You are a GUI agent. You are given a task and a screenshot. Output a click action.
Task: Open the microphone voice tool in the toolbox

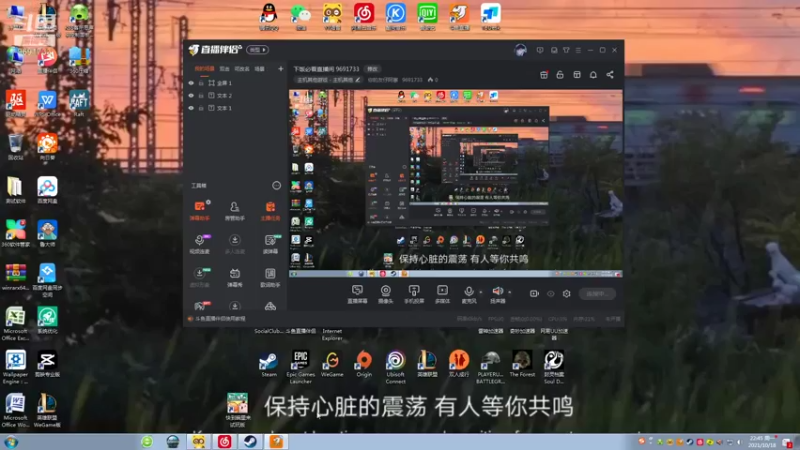point(199,244)
